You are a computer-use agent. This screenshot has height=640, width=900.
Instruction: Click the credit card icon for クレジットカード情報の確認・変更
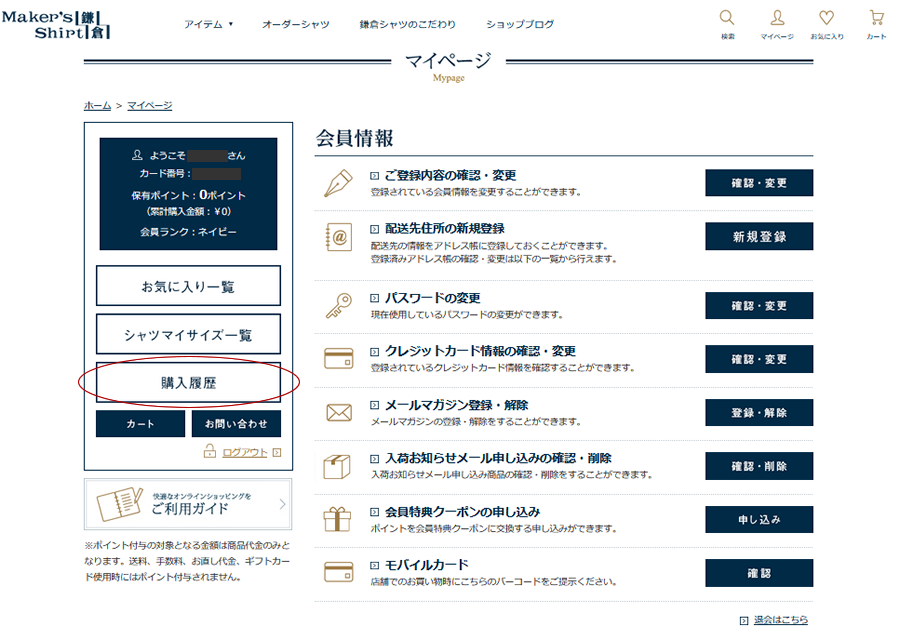tap(339, 359)
